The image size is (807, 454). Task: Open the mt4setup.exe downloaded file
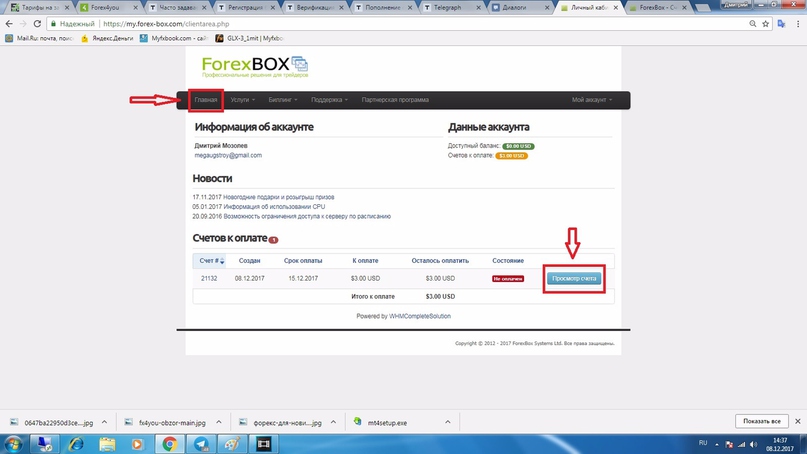click(387, 423)
